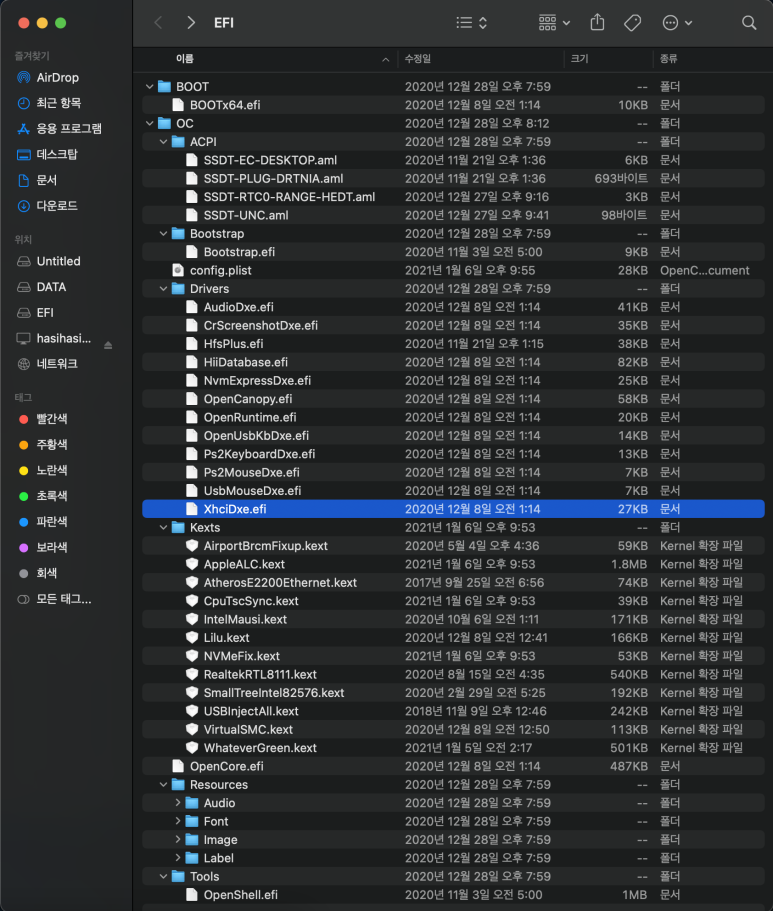This screenshot has width=773, height=911.
Task: Click the magnifying glass search icon
Action: 747,22
